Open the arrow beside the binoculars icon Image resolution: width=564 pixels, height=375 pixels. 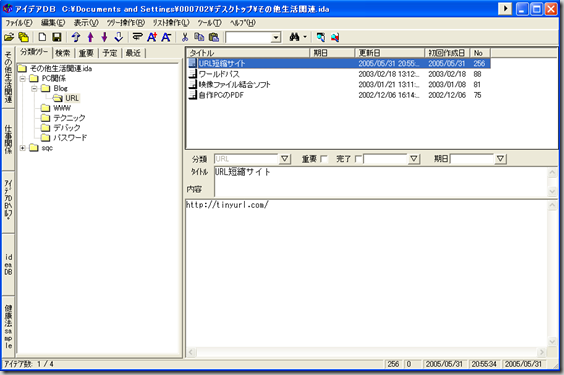pos(305,37)
